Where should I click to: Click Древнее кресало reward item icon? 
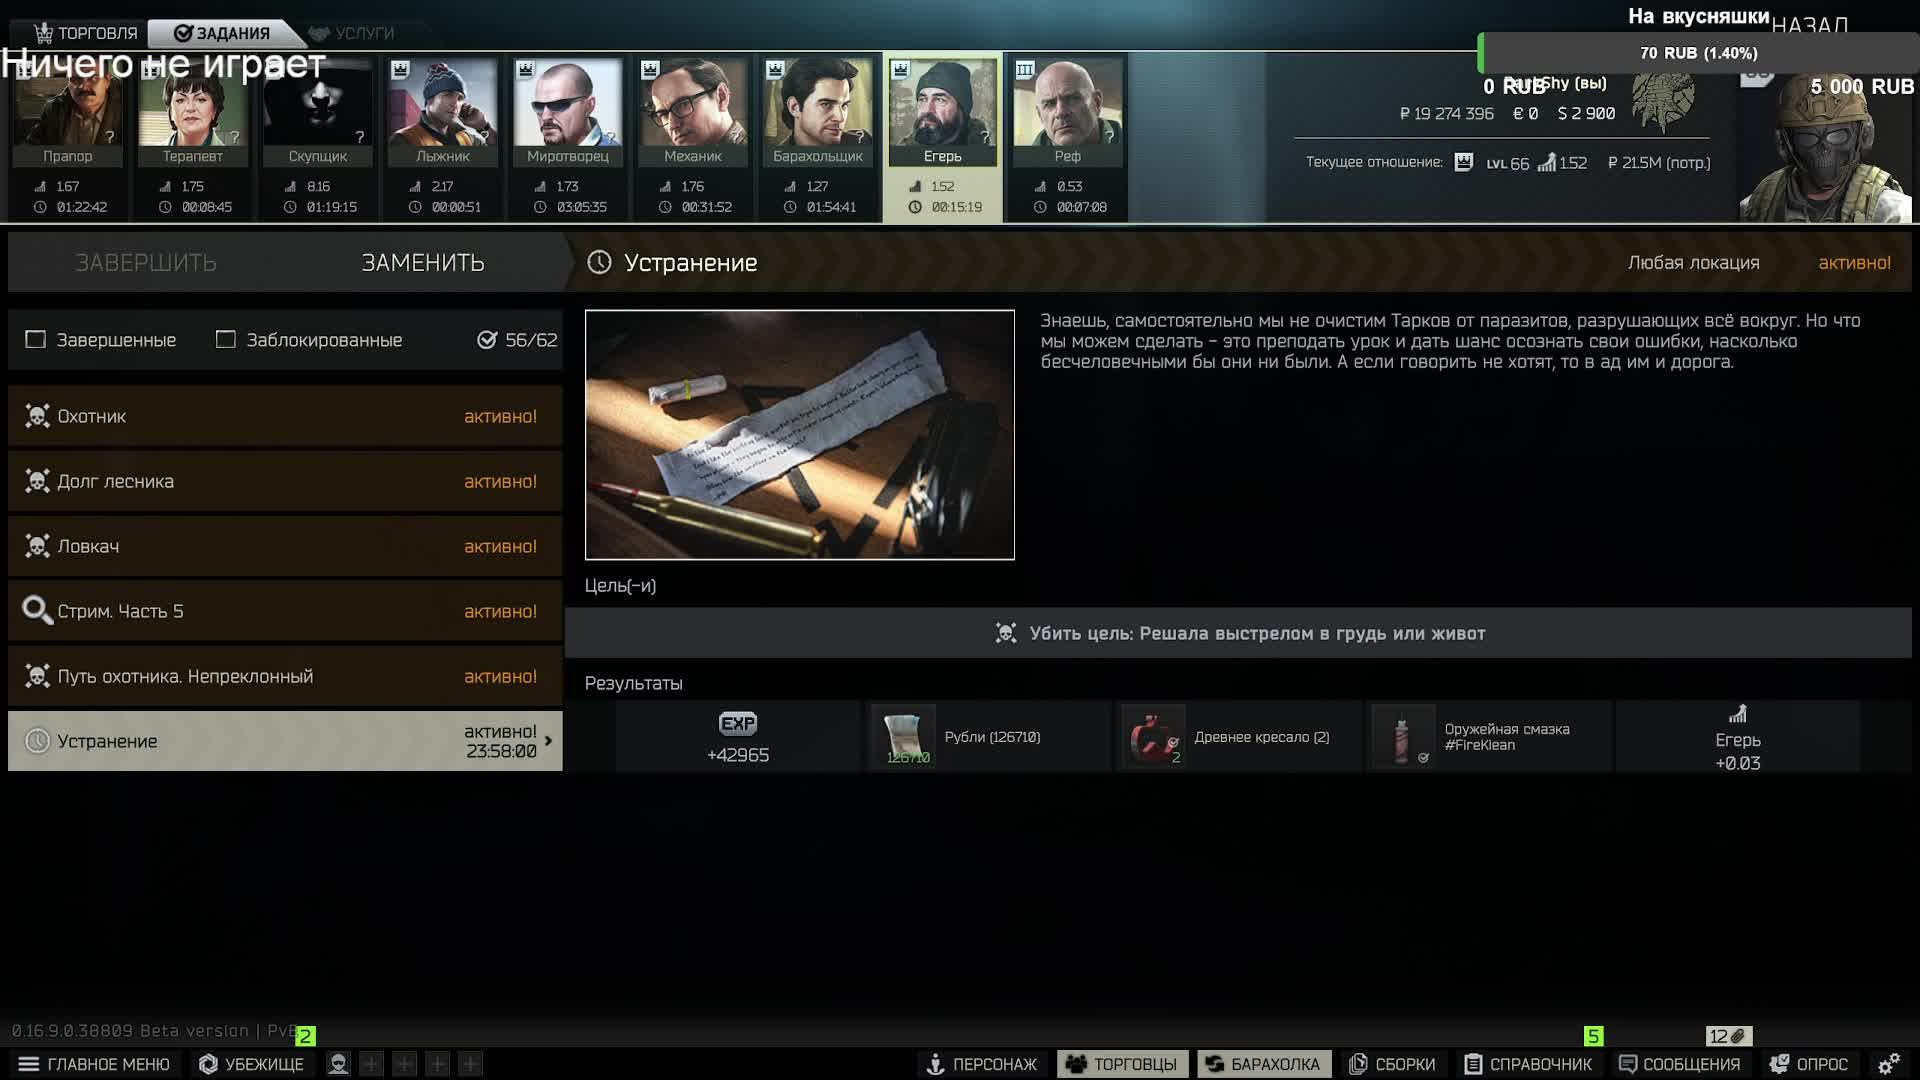(1152, 737)
